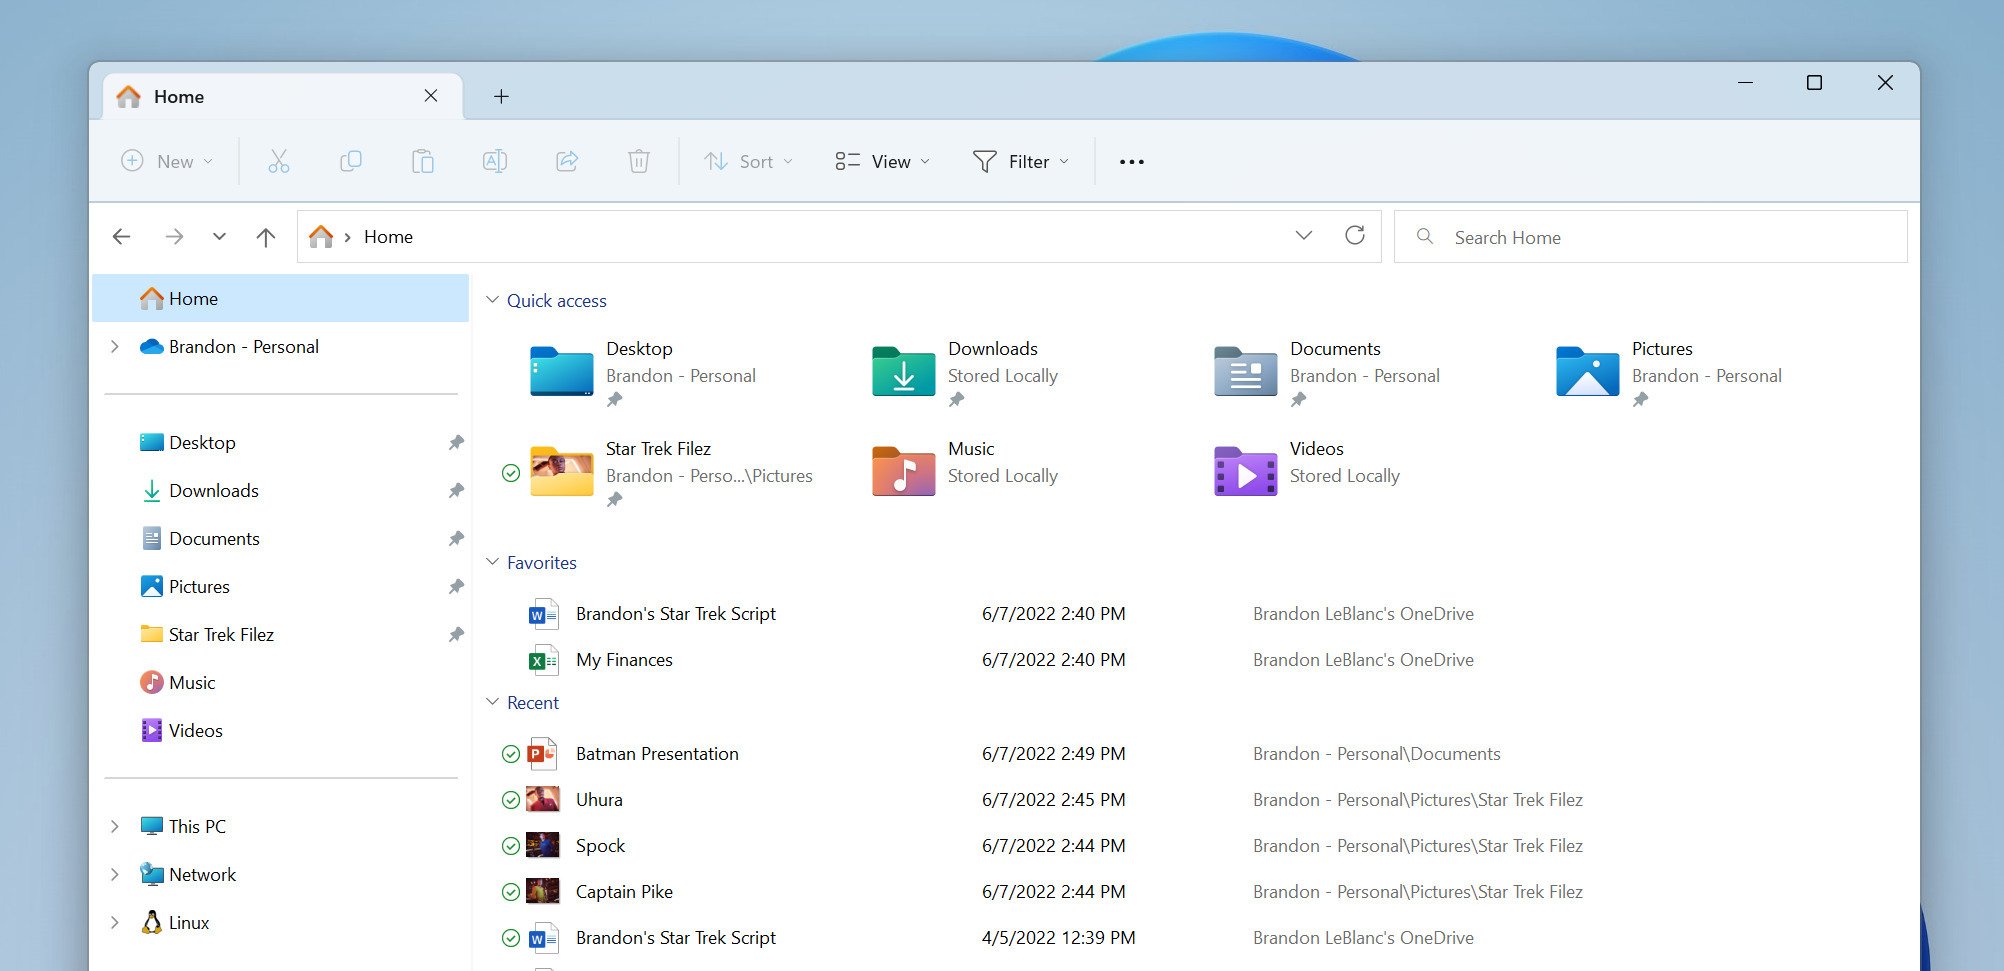Screen dimensions: 2004x971
Task: Expand Brandon - Personal tree node
Action: 115,347
